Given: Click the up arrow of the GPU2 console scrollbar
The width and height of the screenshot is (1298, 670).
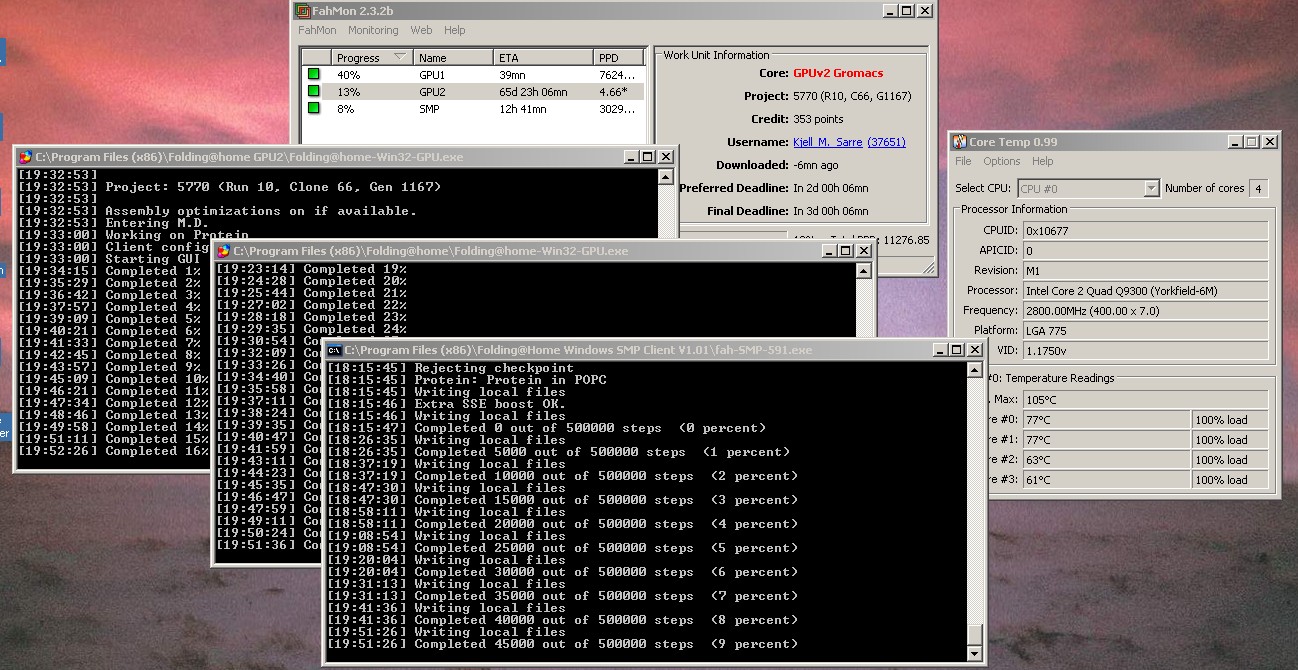Looking at the screenshot, I should tap(666, 177).
